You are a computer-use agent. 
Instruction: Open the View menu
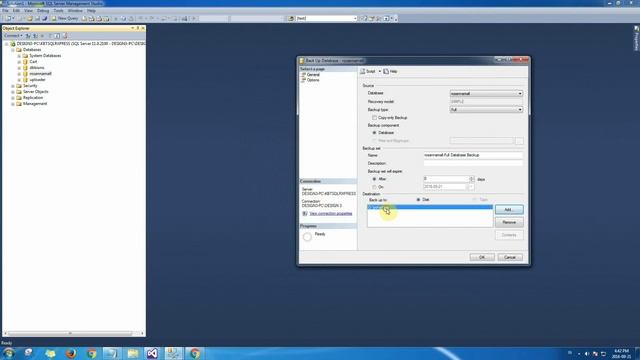pyautogui.click(x=29, y=11)
